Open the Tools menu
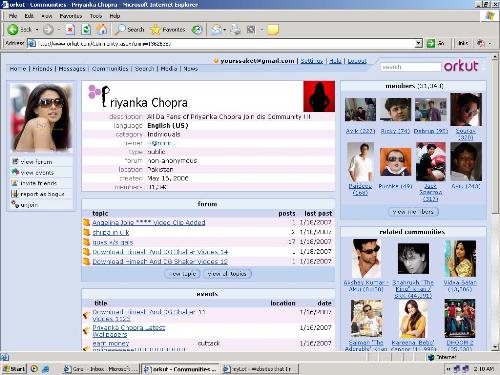The height and width of the screenshot is (375, 500). click(x=96, y=16)
